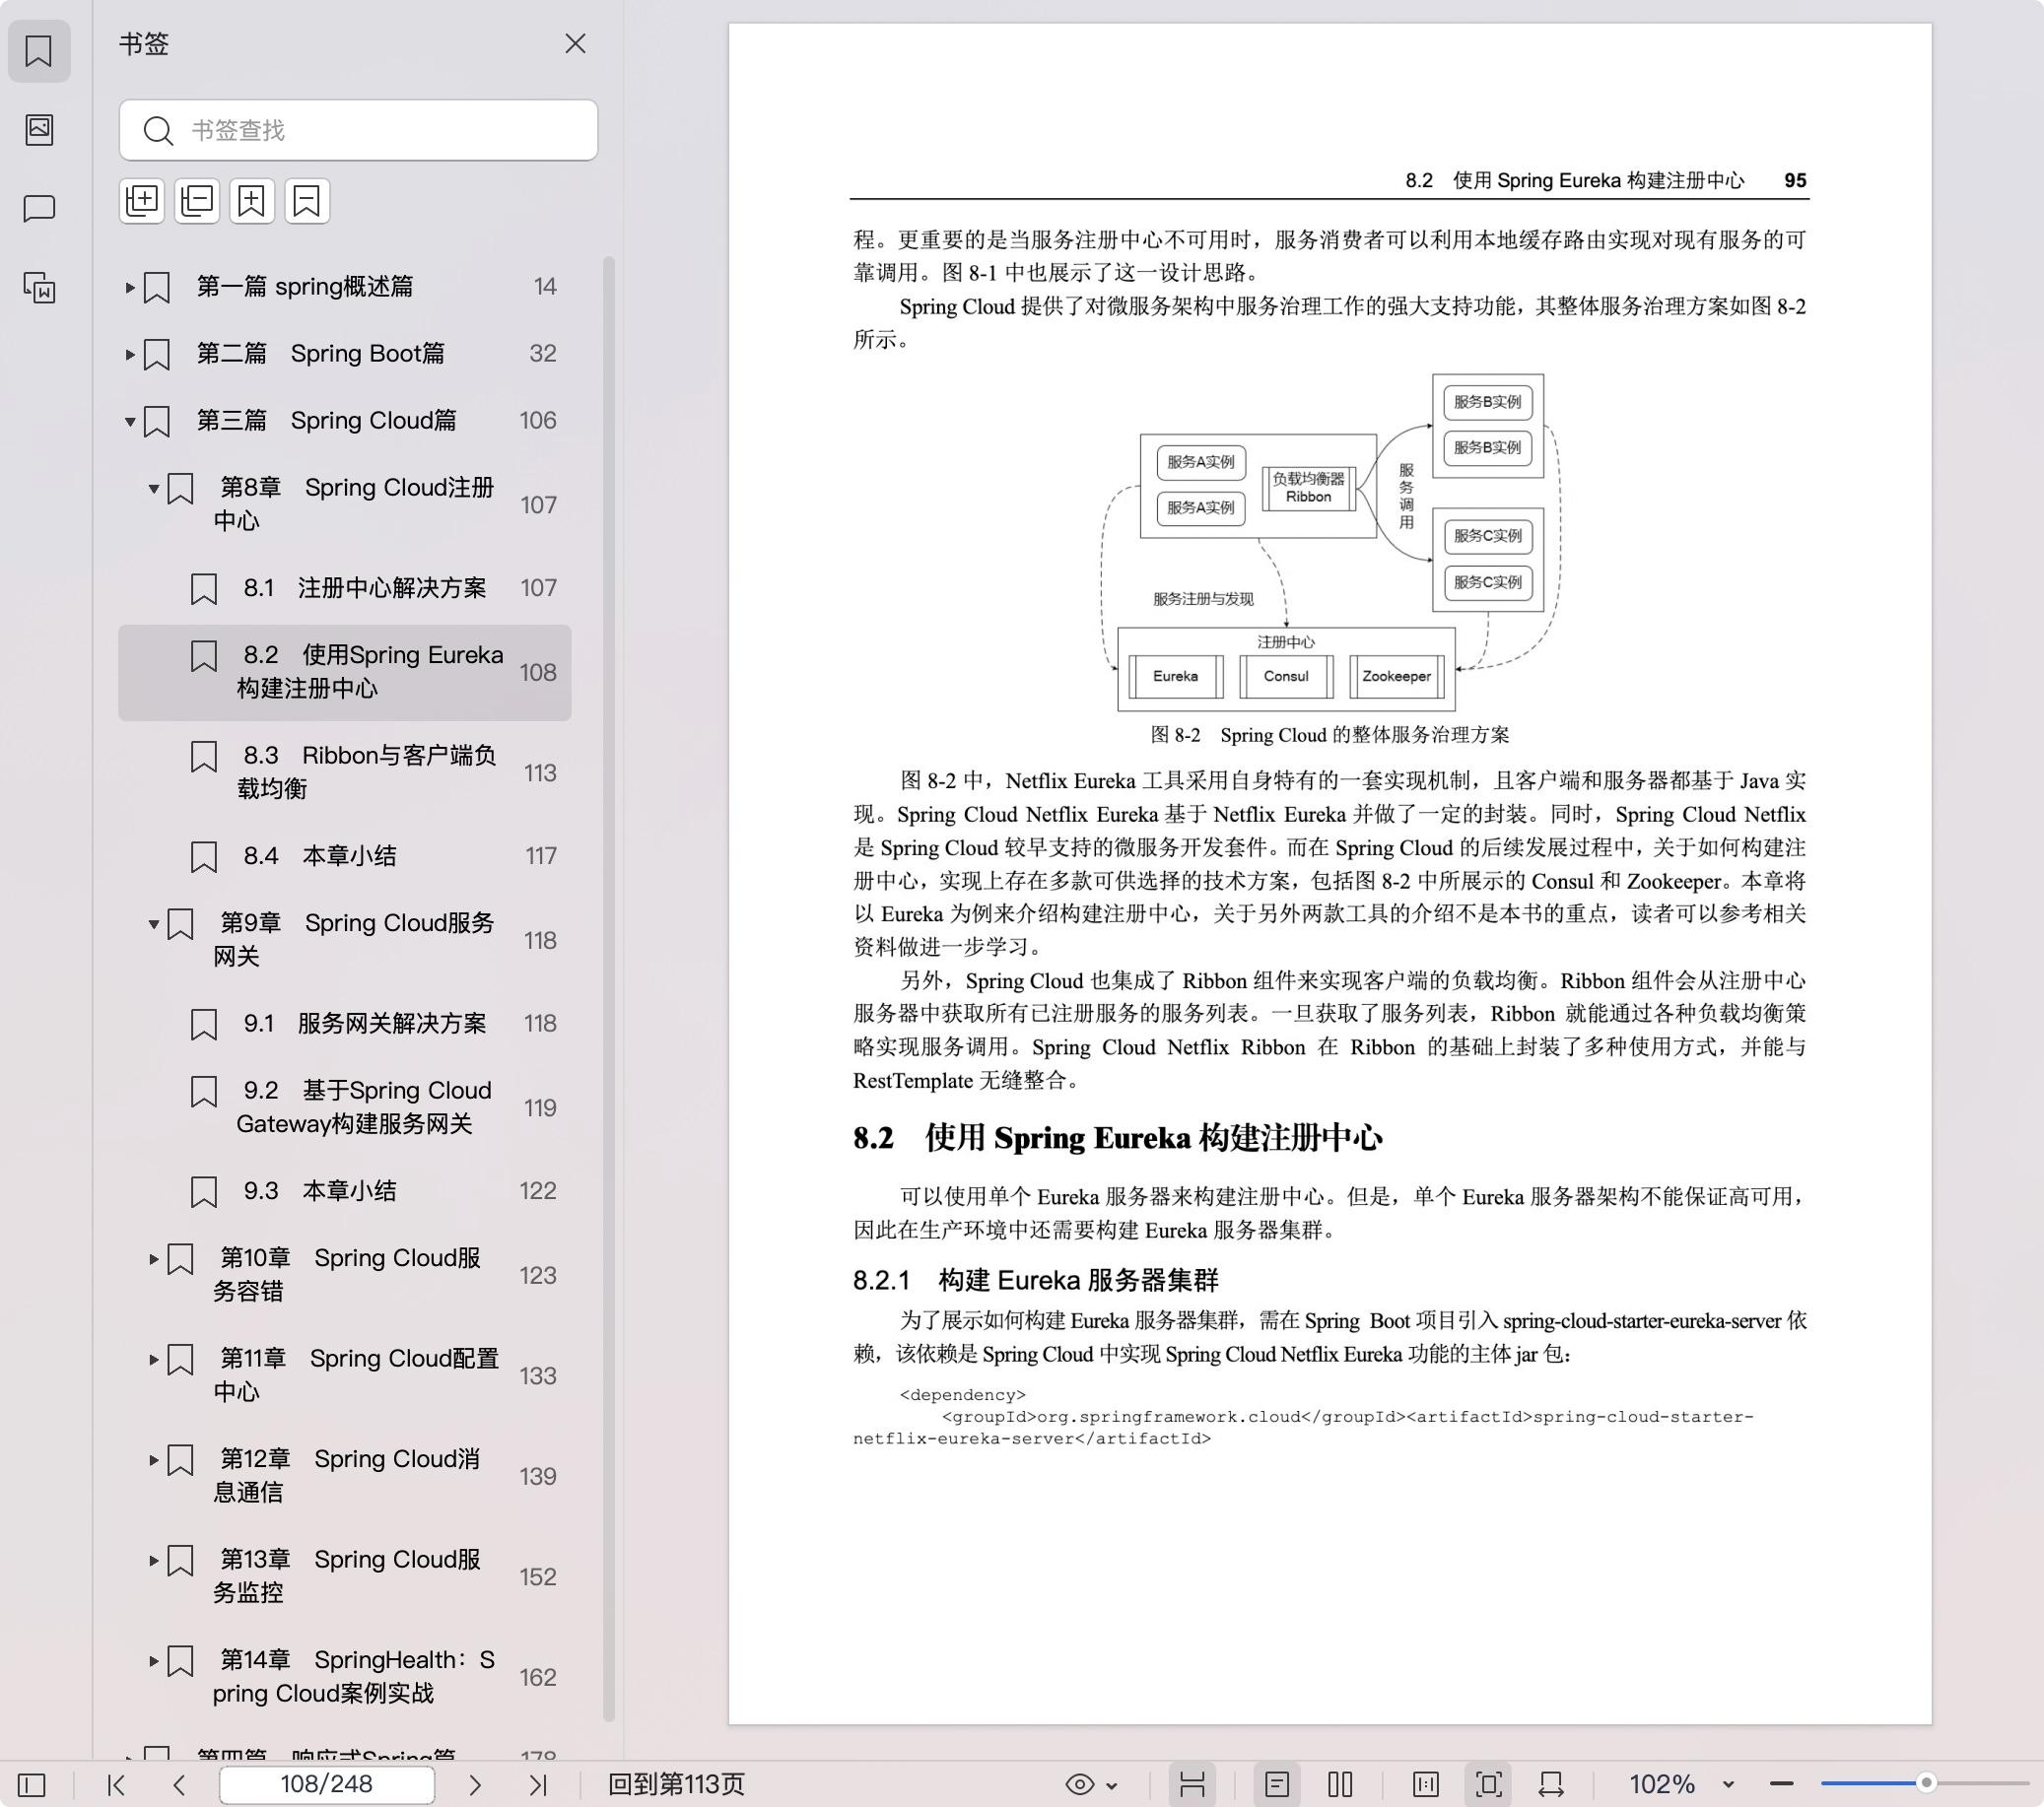Image resolution: width=2044 pixels, height=1807 pixels.
Task: Open the bookmarks sidebar panel icon
Action: 39,51
